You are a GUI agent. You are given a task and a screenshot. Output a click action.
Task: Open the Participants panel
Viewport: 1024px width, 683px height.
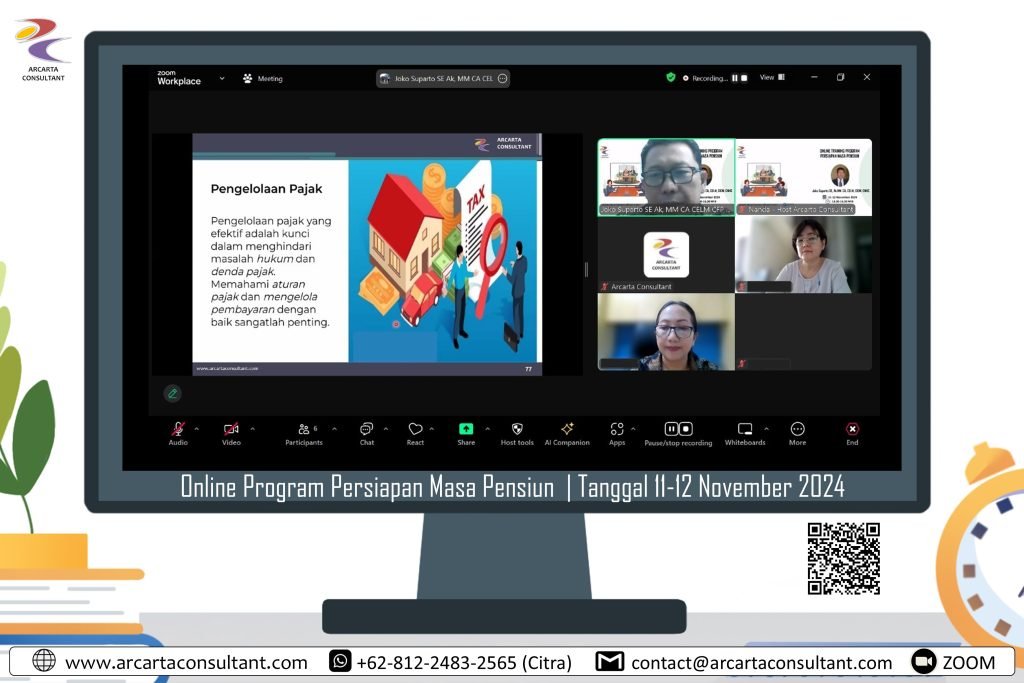click(304, 429)
